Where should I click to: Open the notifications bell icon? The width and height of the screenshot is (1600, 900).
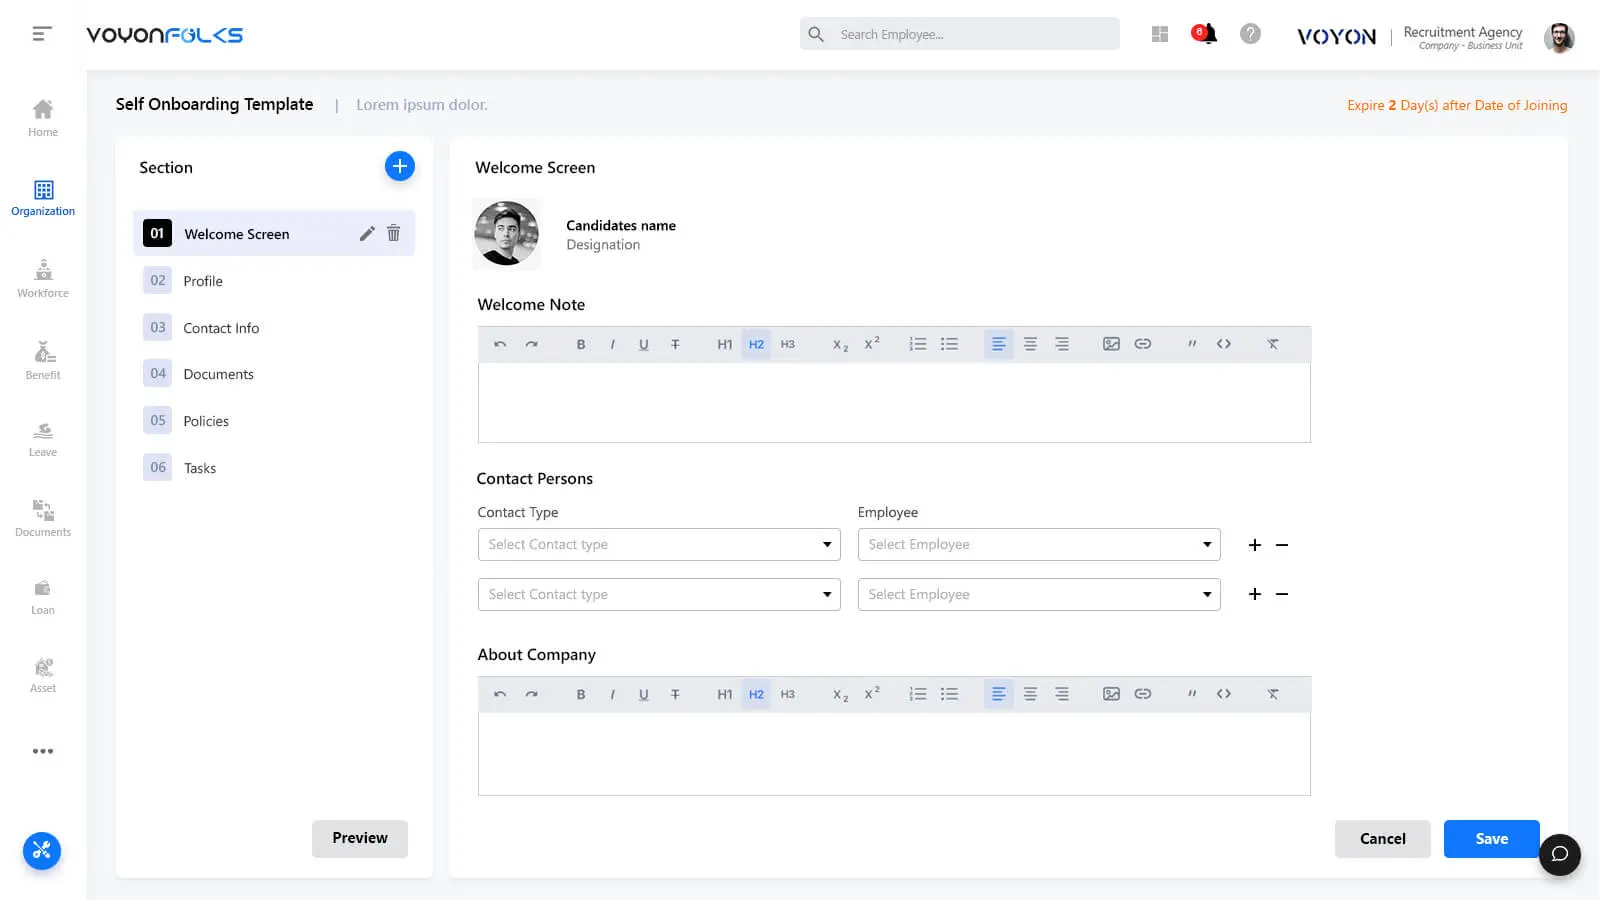point(1205,34)
